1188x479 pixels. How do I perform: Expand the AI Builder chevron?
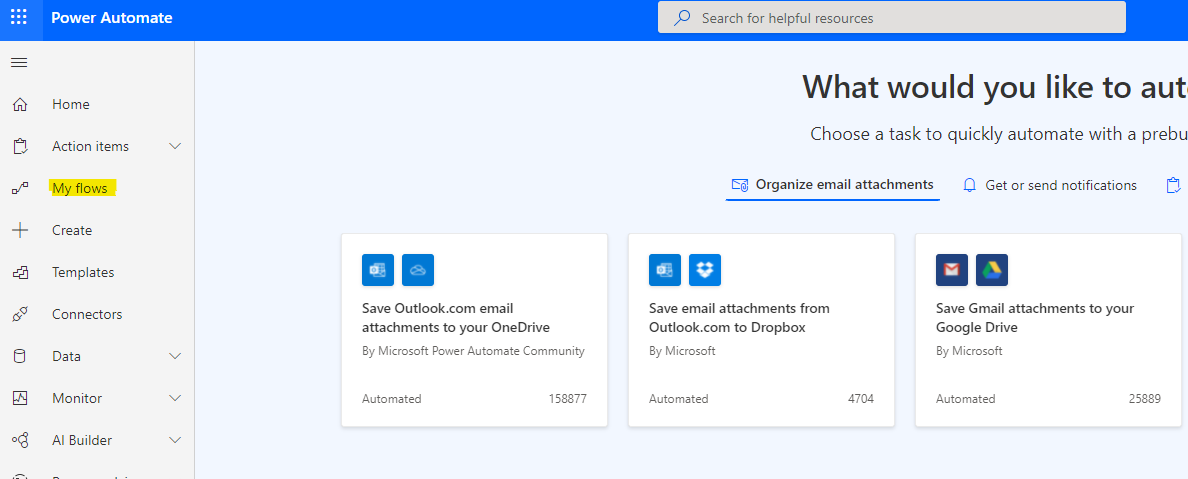pos(175,440)
